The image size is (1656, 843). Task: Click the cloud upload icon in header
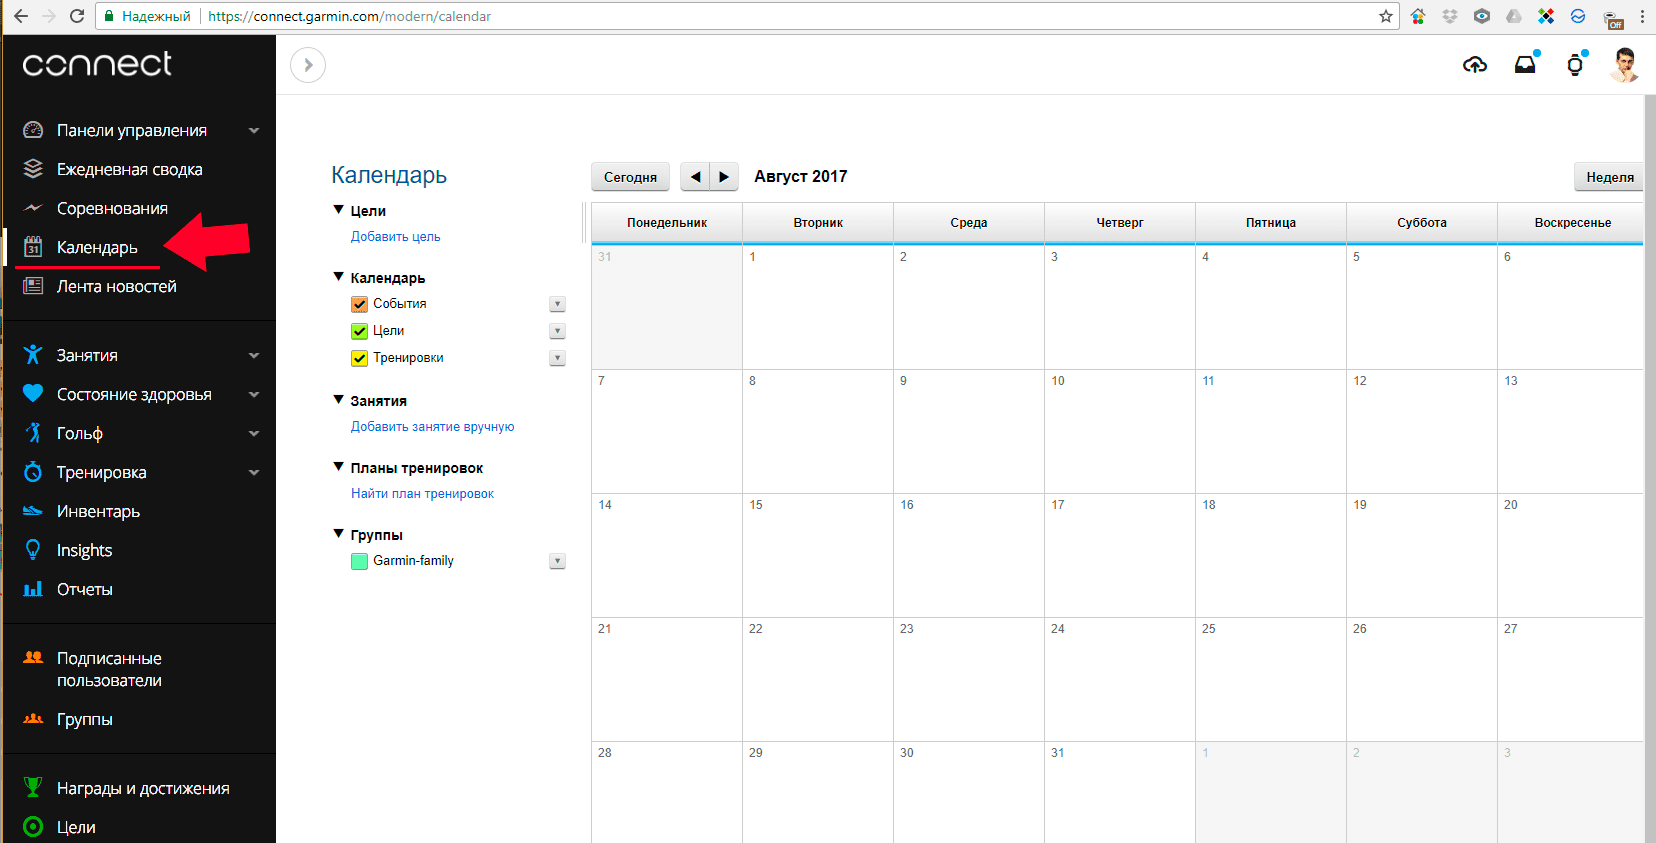tap(1474, 65)
